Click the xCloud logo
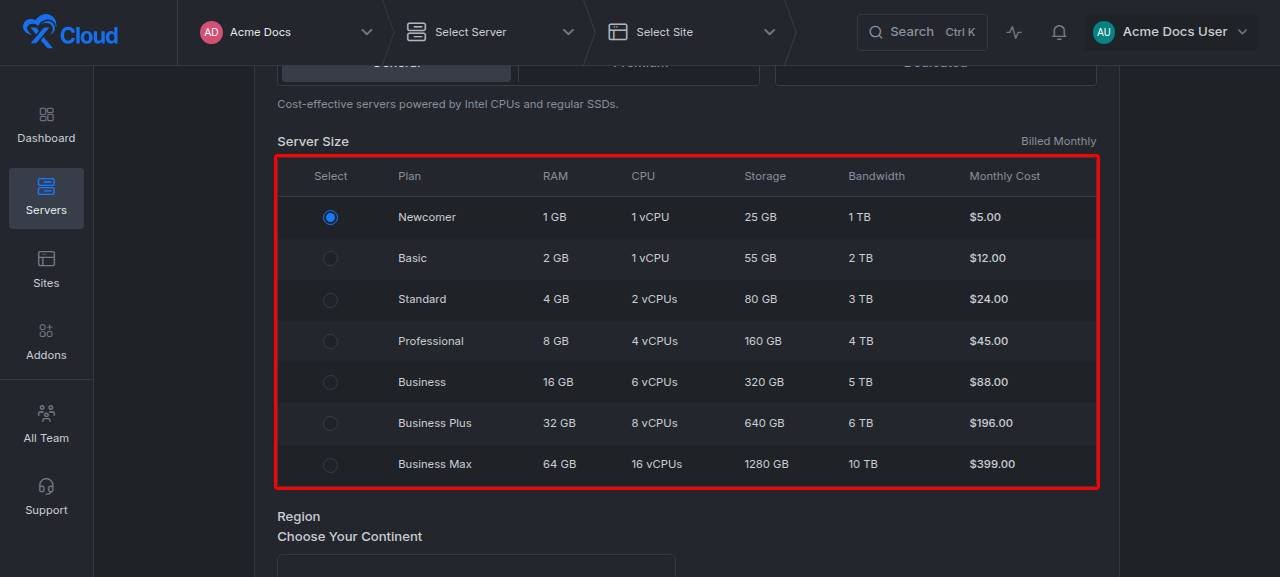The width and height of the screenshot is (1280, 577). click(70, 32)
